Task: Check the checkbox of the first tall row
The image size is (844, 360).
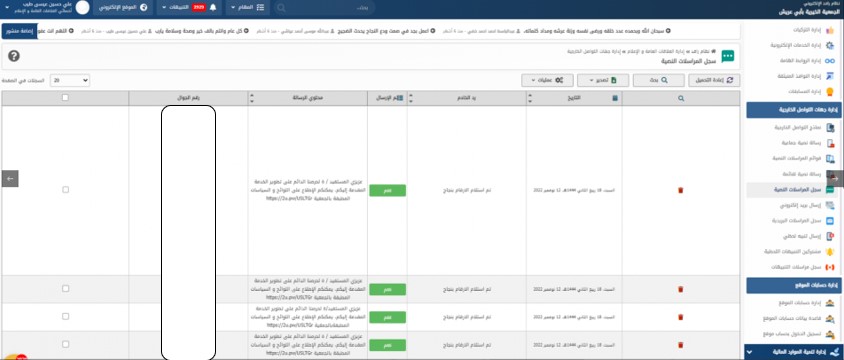Action: (65, 189)
